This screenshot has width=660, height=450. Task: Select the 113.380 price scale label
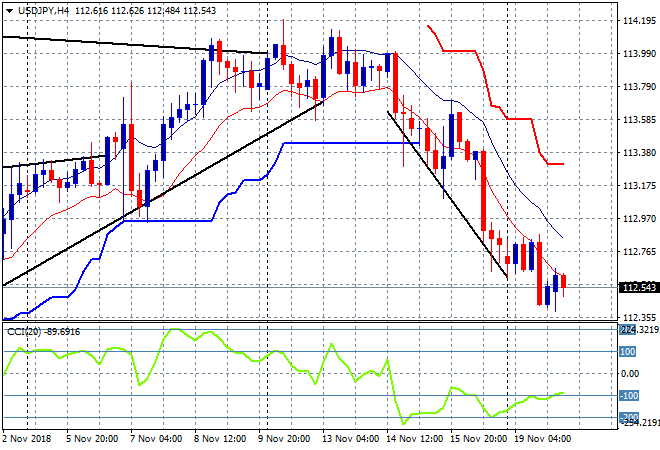coord(639,153)
